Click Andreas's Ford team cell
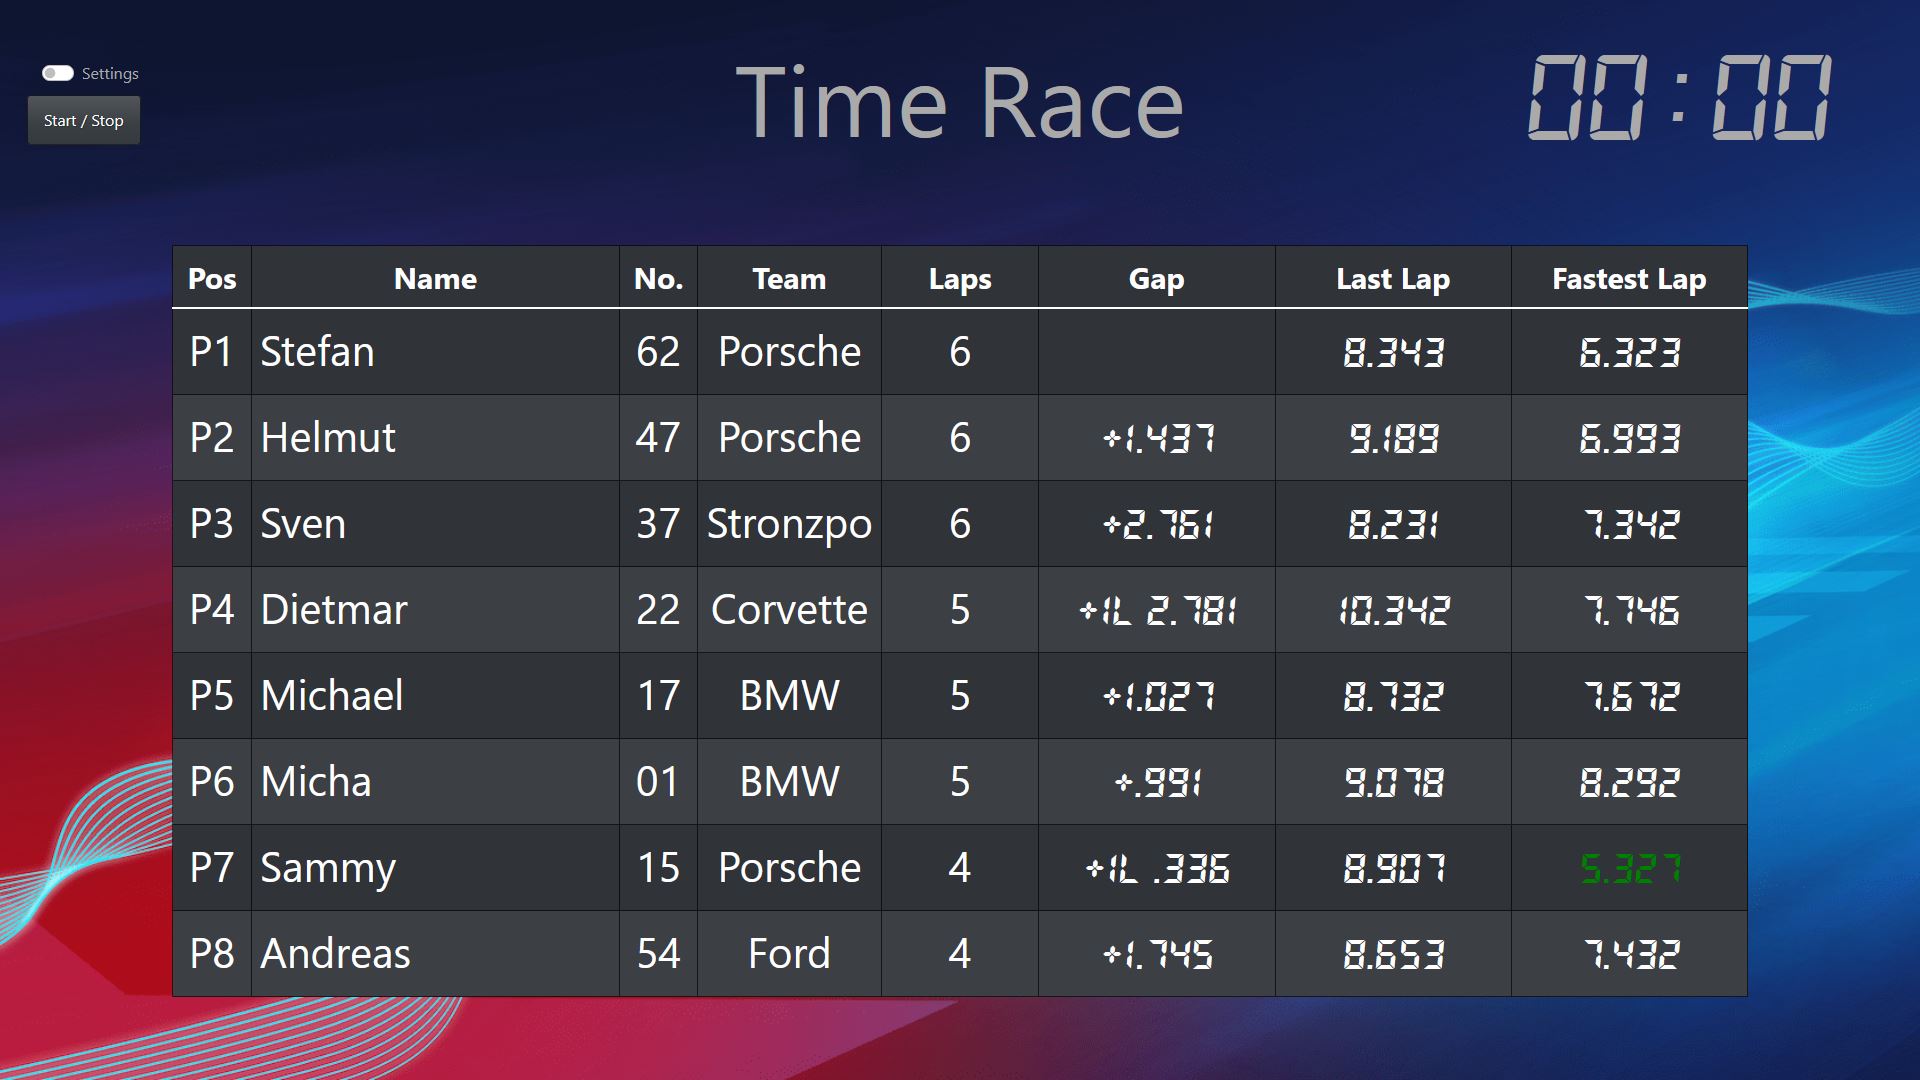This screenshot has width=1920, height=1080. tap(789, 954)
